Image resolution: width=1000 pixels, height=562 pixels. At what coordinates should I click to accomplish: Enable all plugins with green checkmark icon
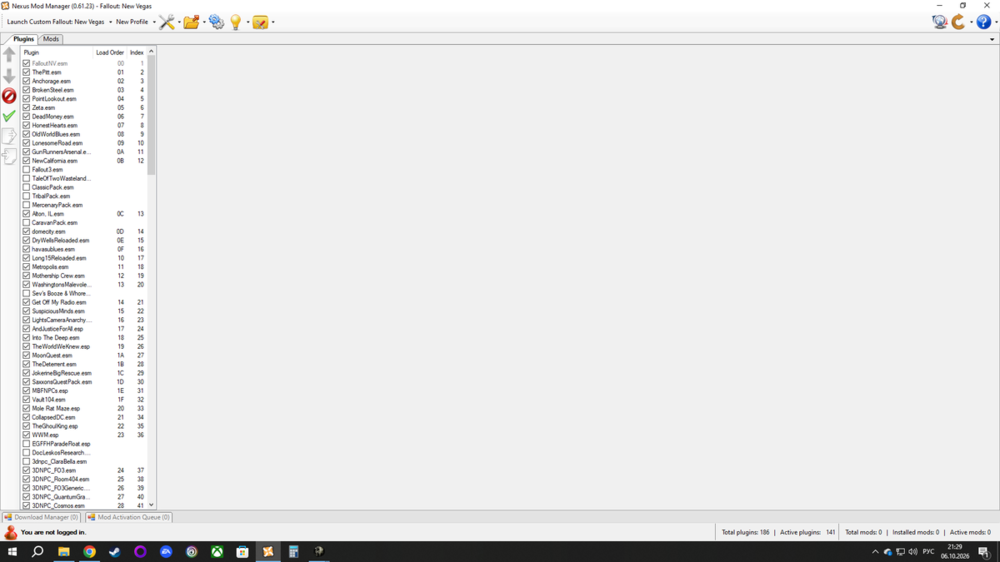coord(9,116)
